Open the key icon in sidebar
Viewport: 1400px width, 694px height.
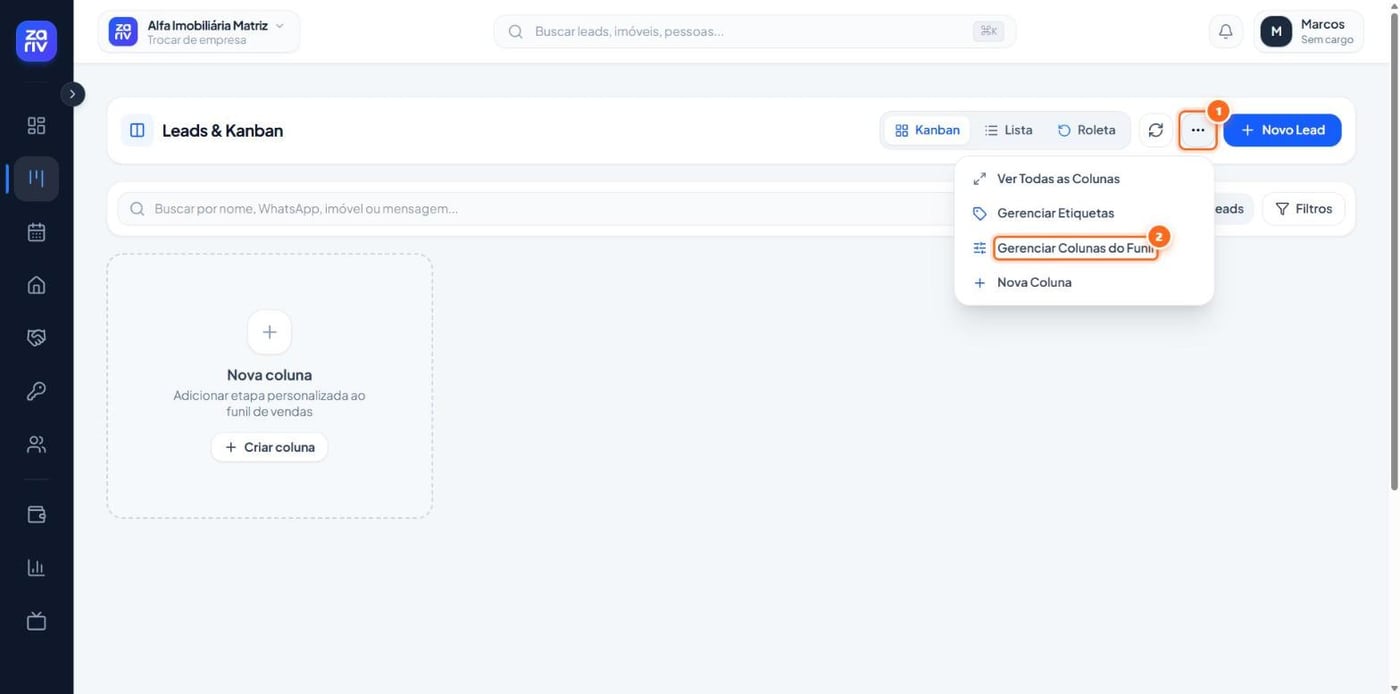click(x=36, y=391)
